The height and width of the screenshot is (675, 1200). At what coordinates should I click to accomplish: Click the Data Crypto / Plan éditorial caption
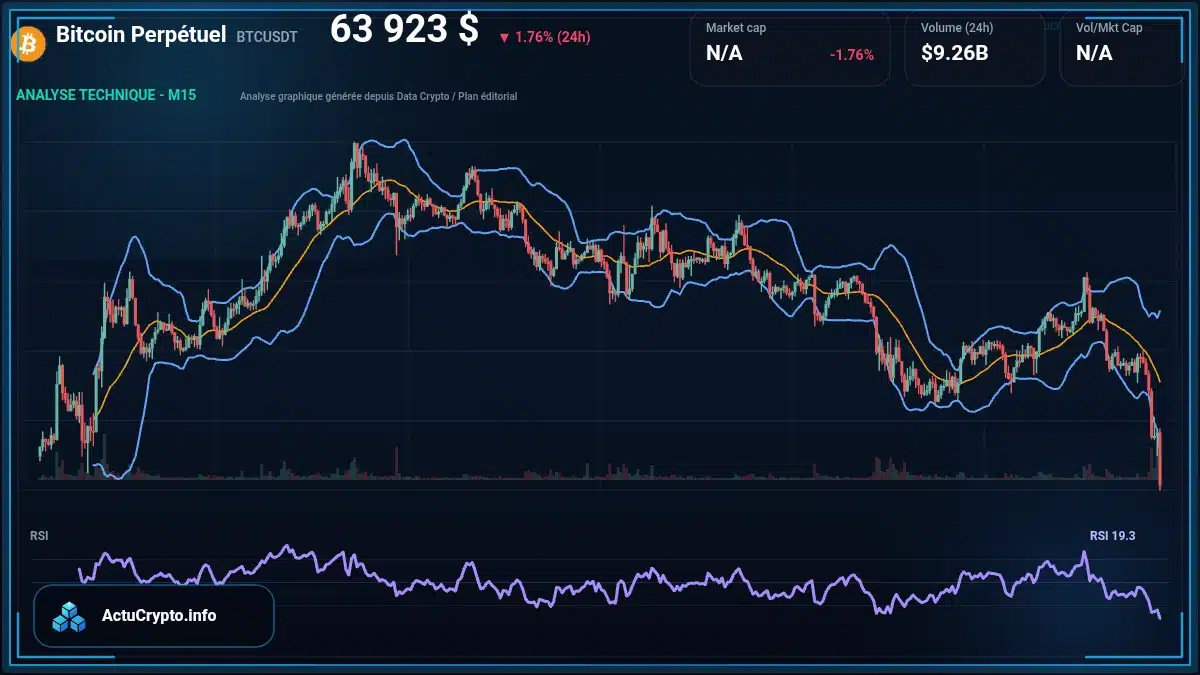(379, 96)
